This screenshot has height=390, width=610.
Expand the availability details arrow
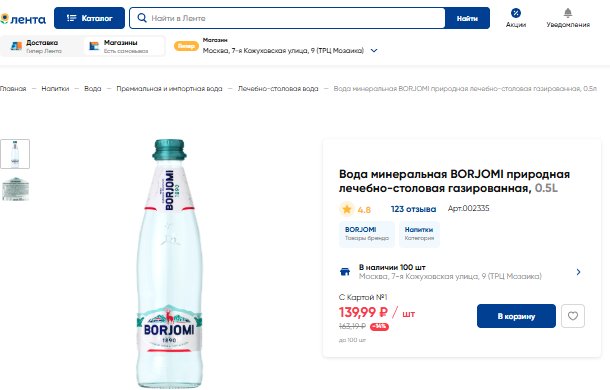[x=578, y=272]
